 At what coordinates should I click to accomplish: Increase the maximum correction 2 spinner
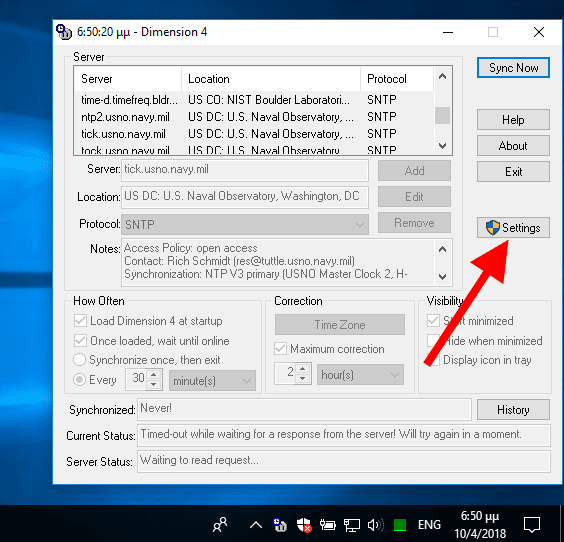303,369
